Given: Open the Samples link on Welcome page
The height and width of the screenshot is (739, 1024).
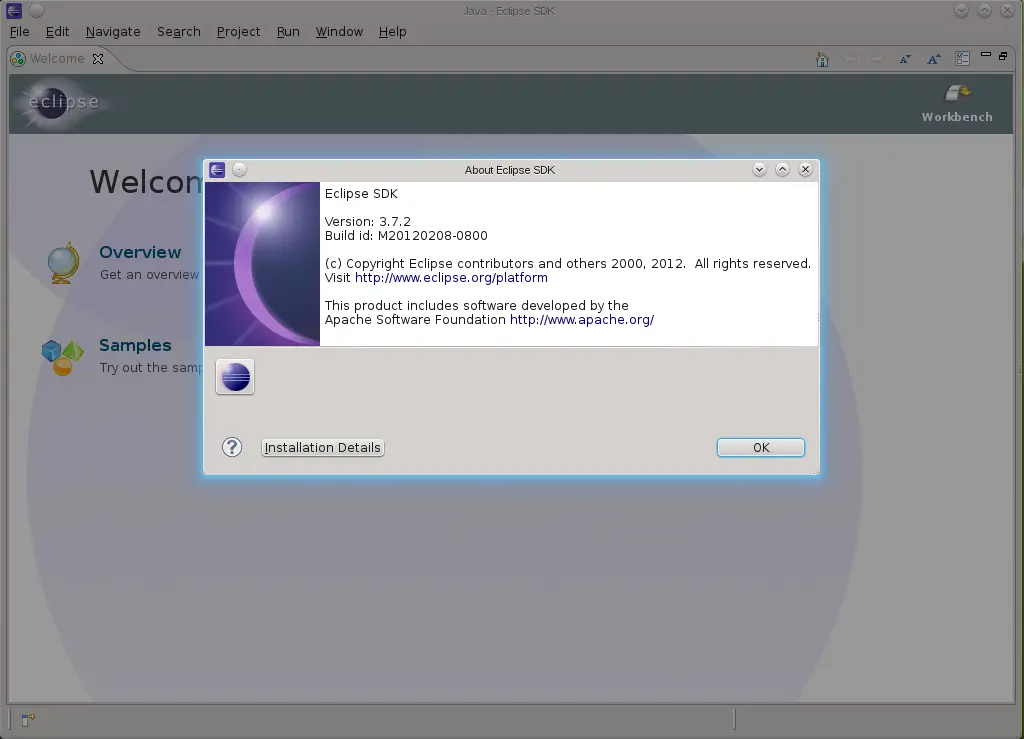Looking at the screenshot, I should coord(135,345).
